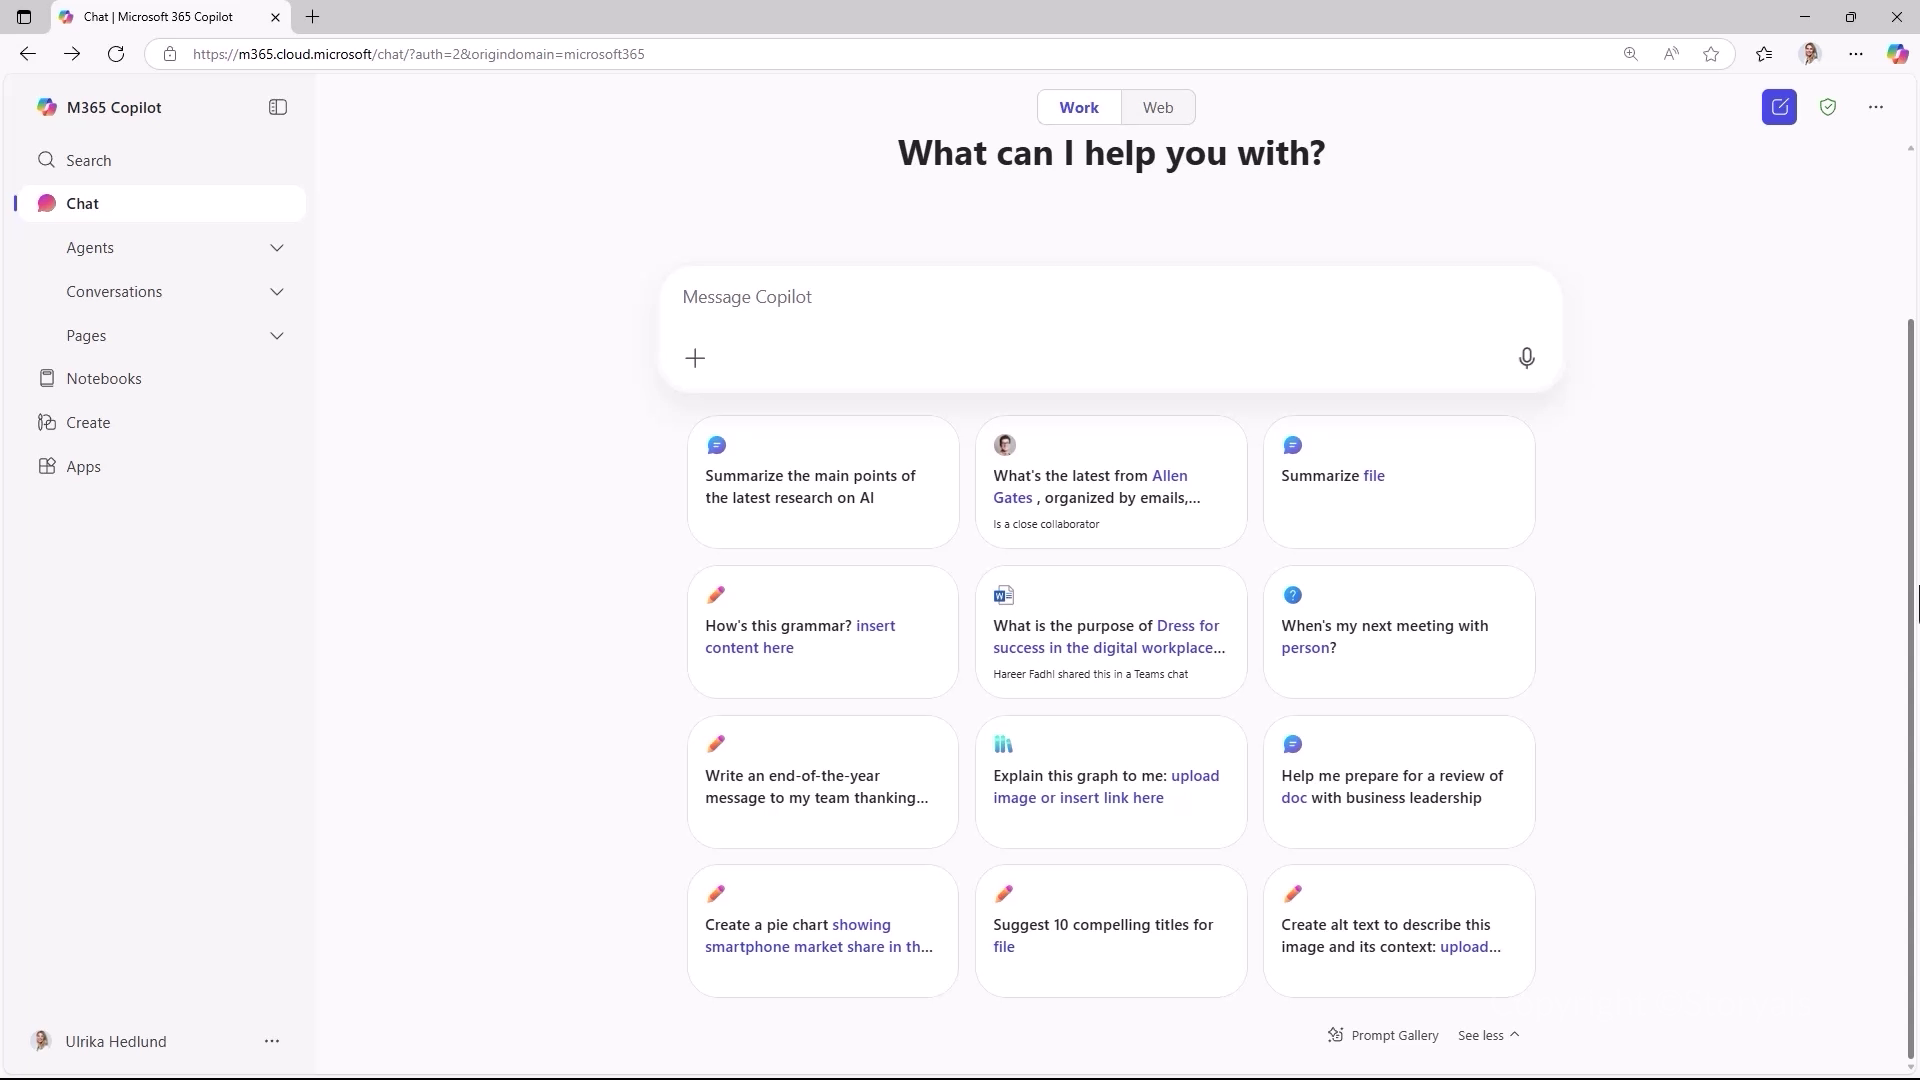Open the browser profile avatar
The width and height of the screenshot is (1920, 1080).
click(x=1810, y=54)
